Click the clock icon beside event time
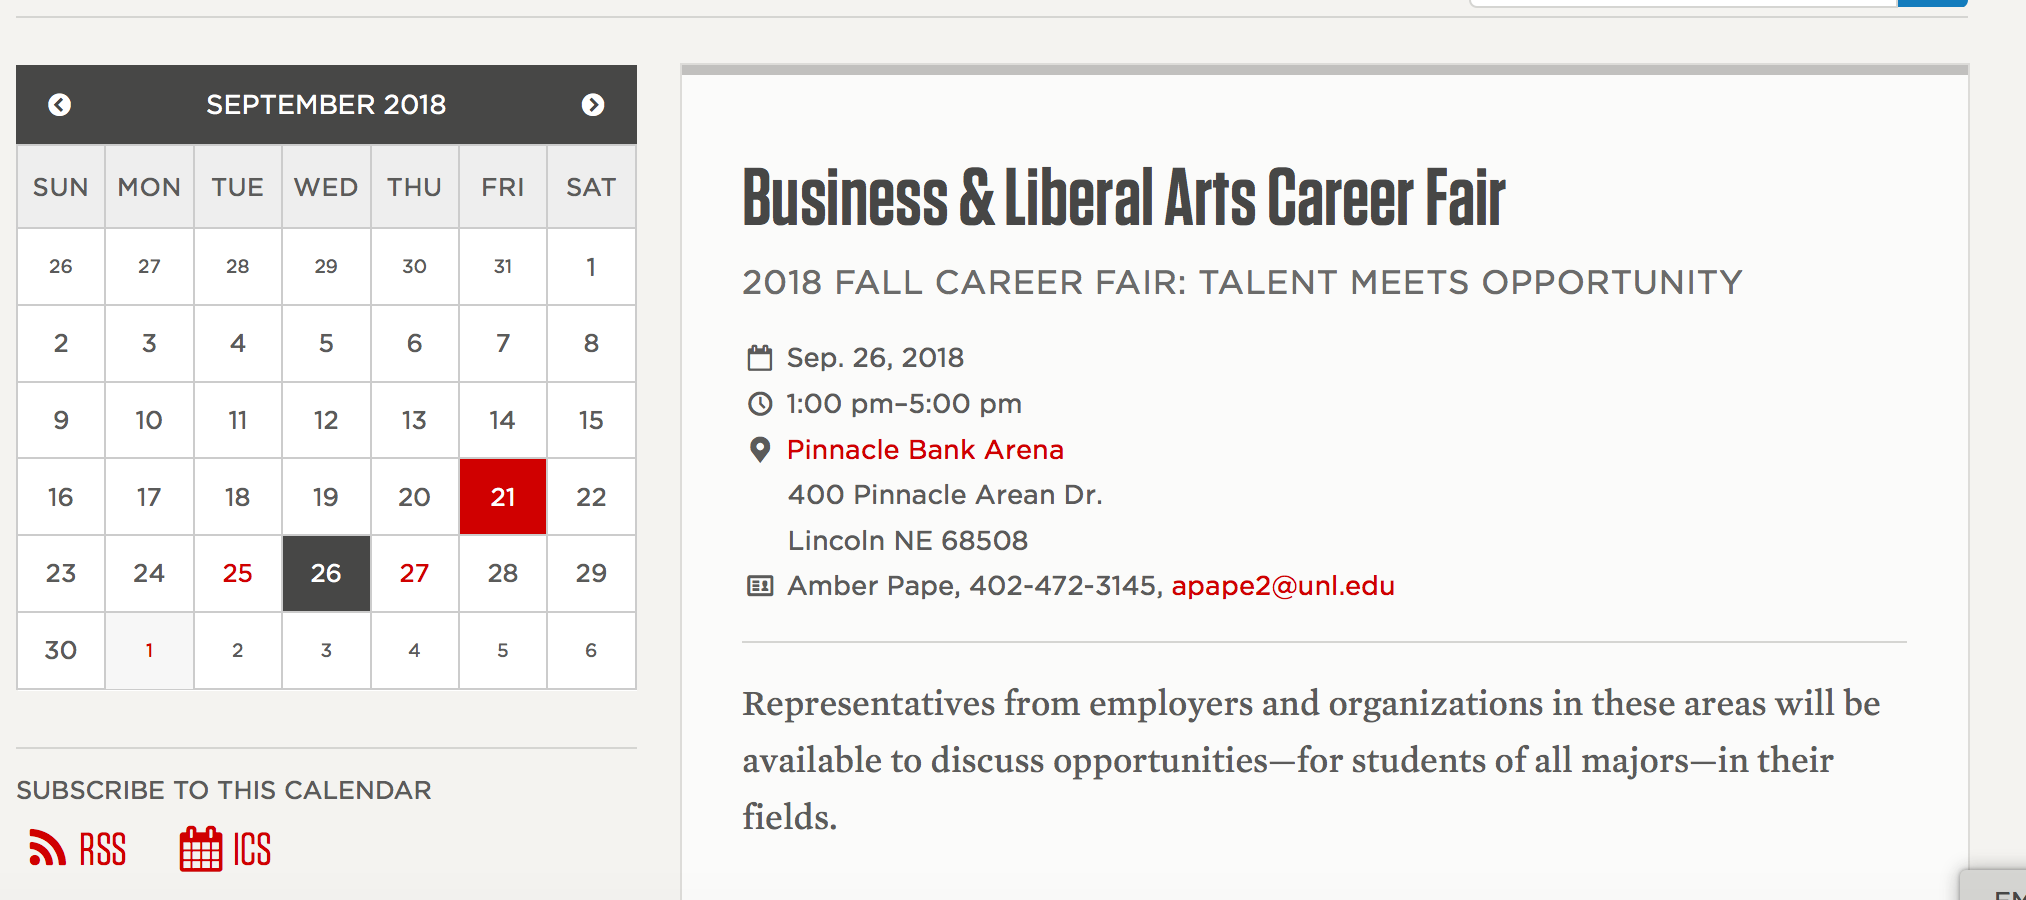 point(760,404)
